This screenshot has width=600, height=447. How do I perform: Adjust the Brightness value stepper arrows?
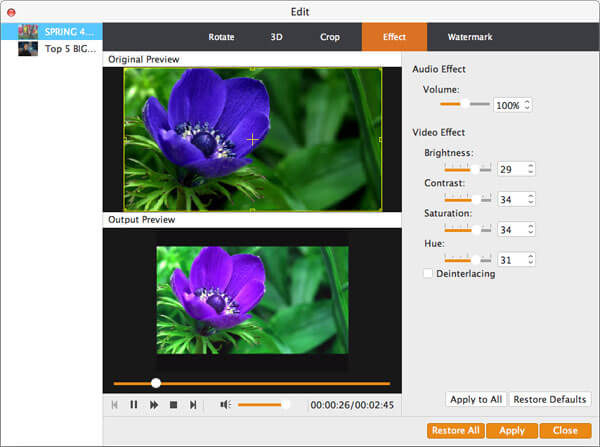tap(530, 169)
